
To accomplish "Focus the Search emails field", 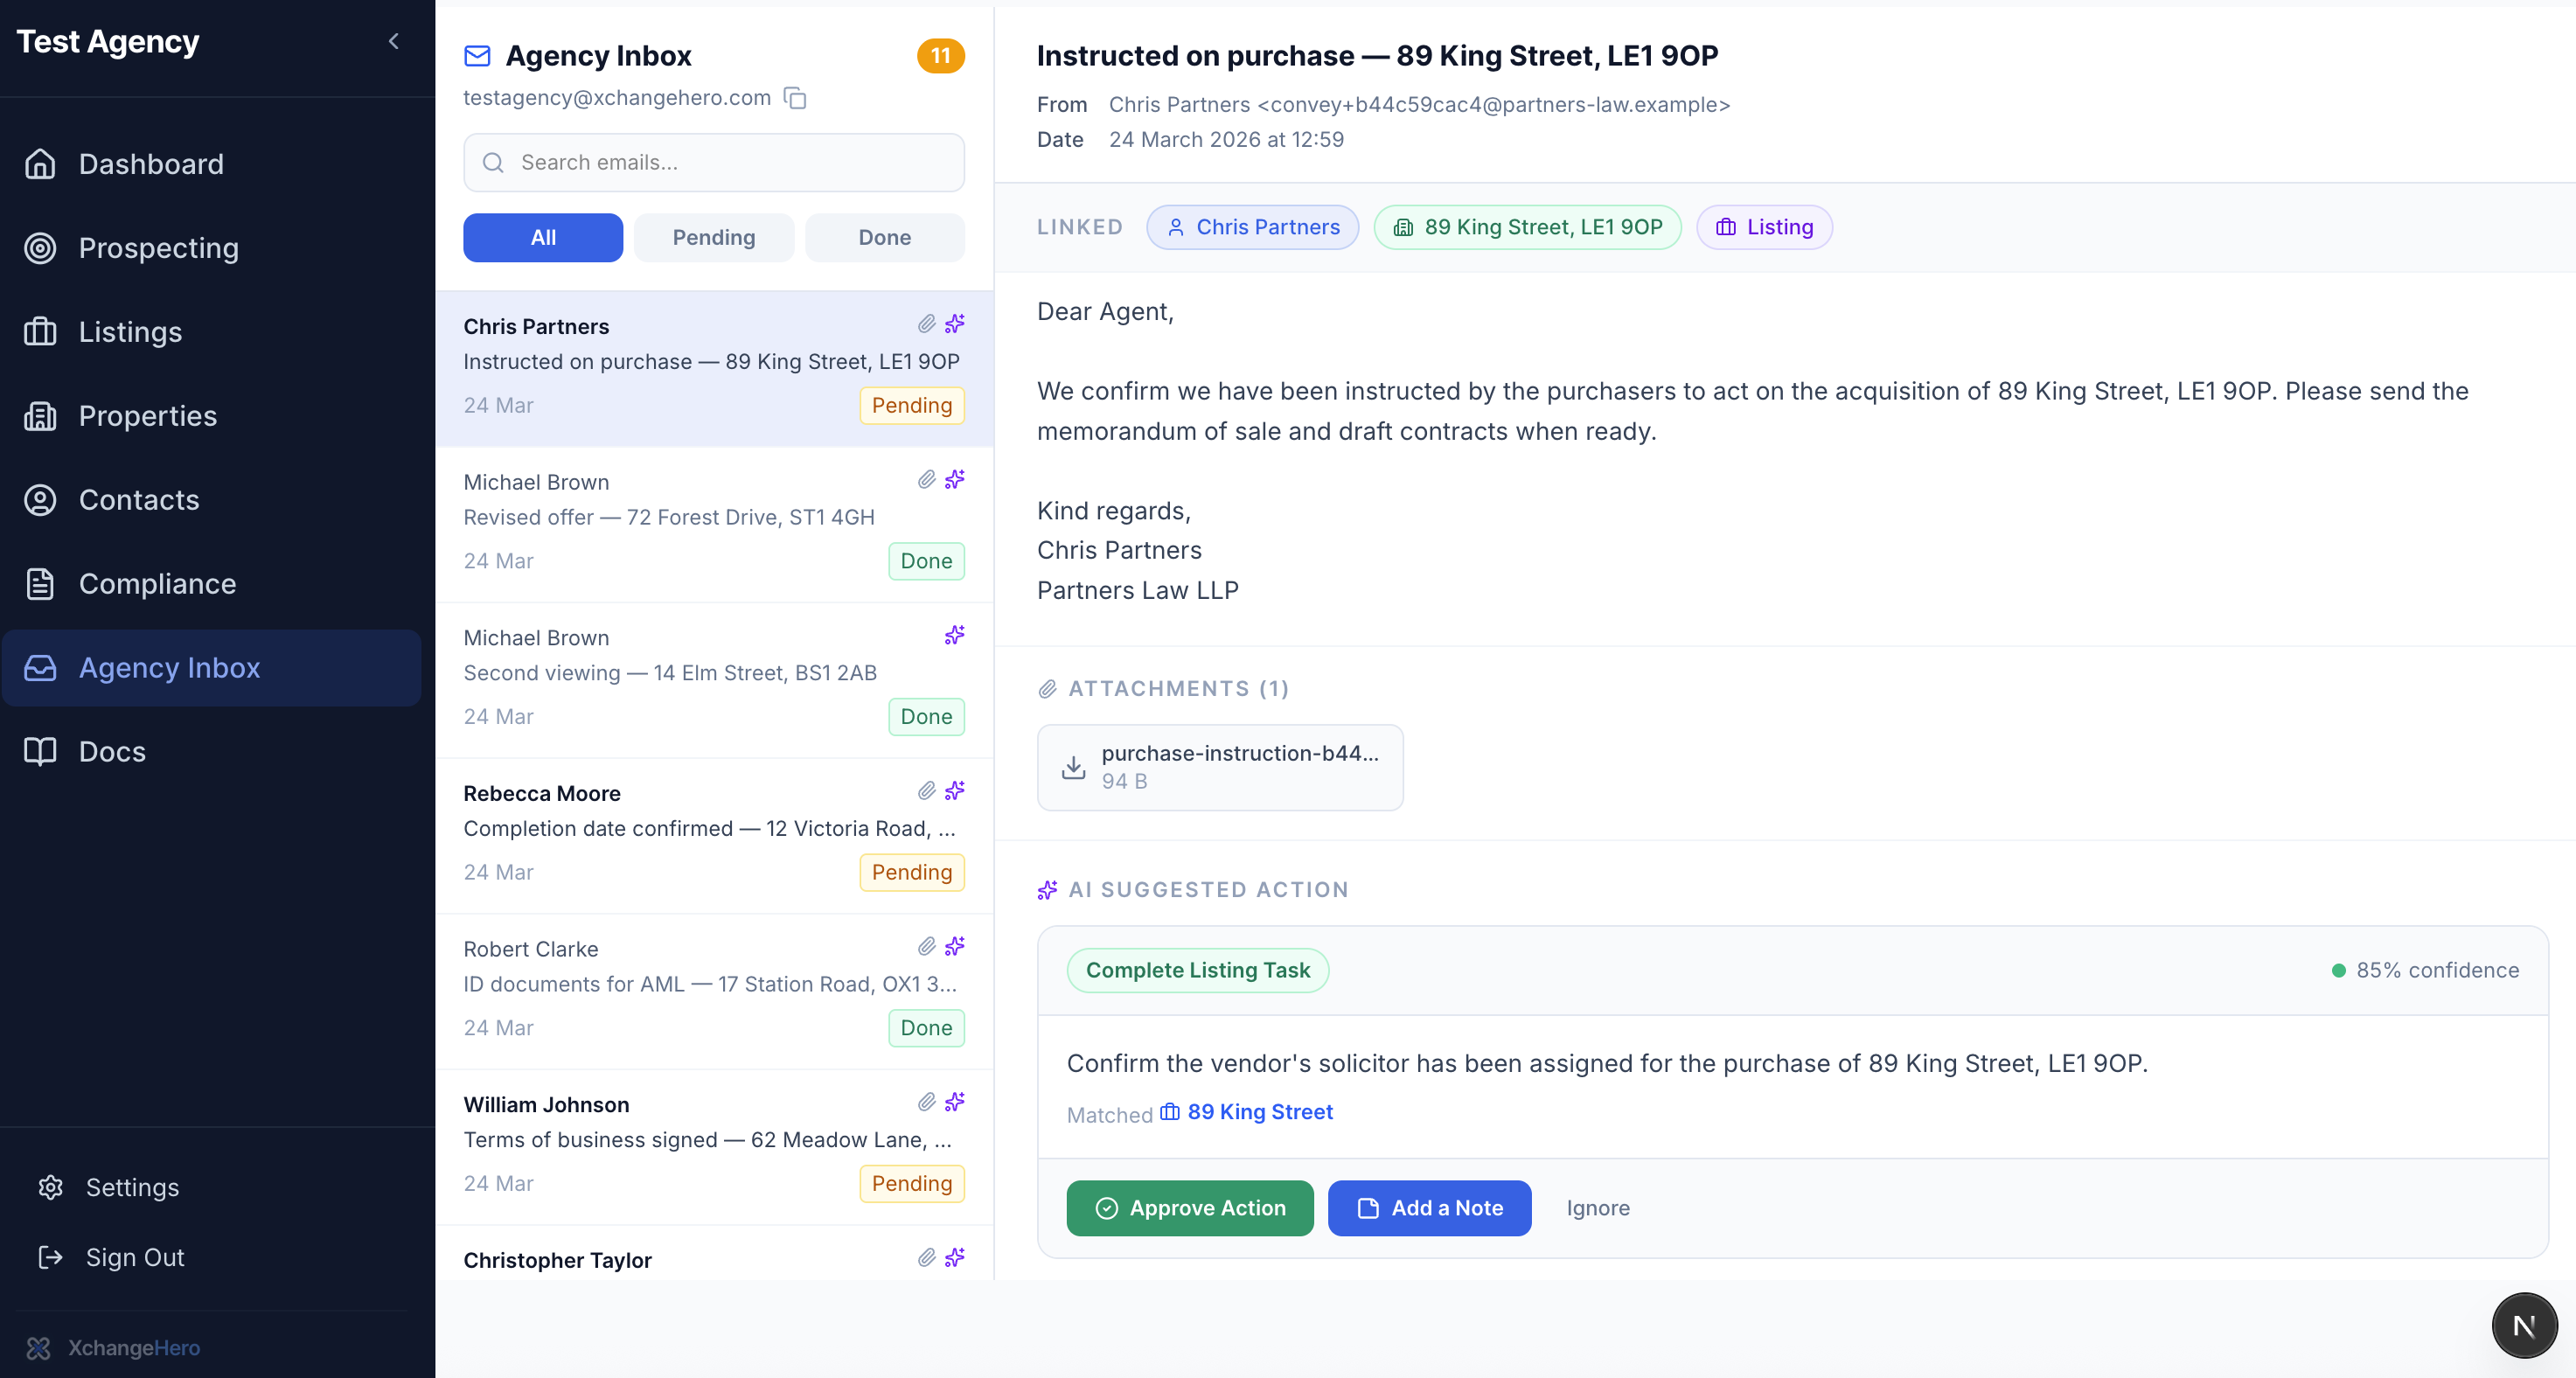I will point(714,163).
